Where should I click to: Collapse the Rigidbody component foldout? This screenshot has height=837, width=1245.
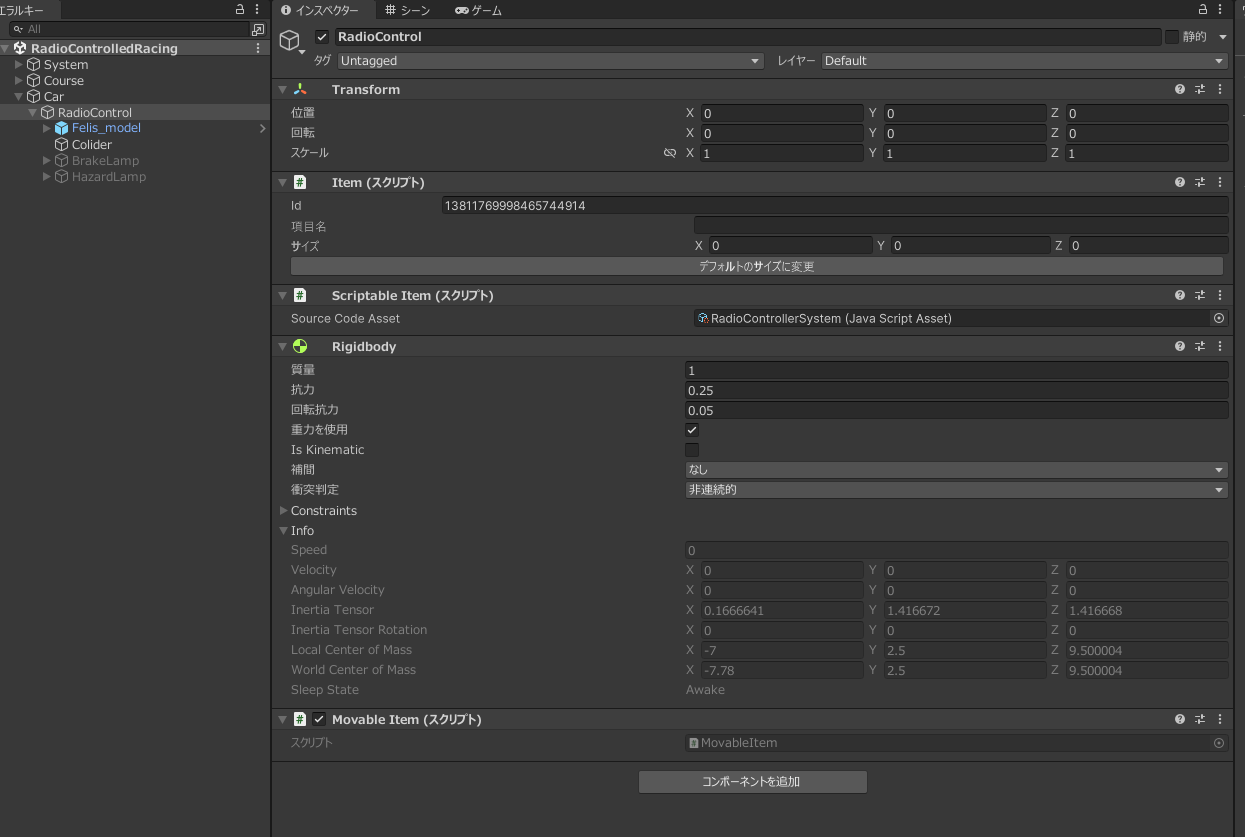click(x=283, y=346)
